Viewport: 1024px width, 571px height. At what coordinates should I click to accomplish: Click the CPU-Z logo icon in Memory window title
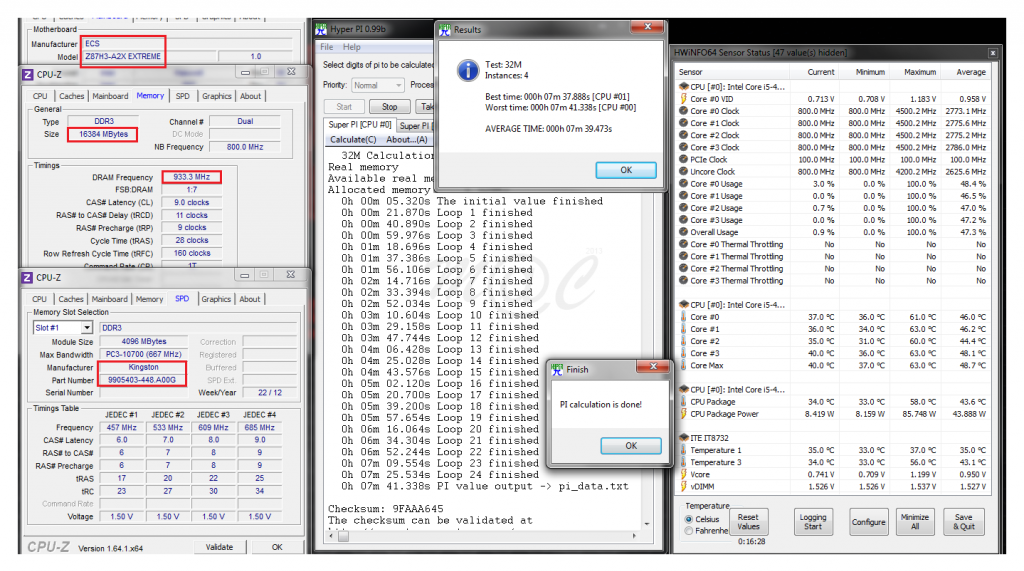(27, 75)
